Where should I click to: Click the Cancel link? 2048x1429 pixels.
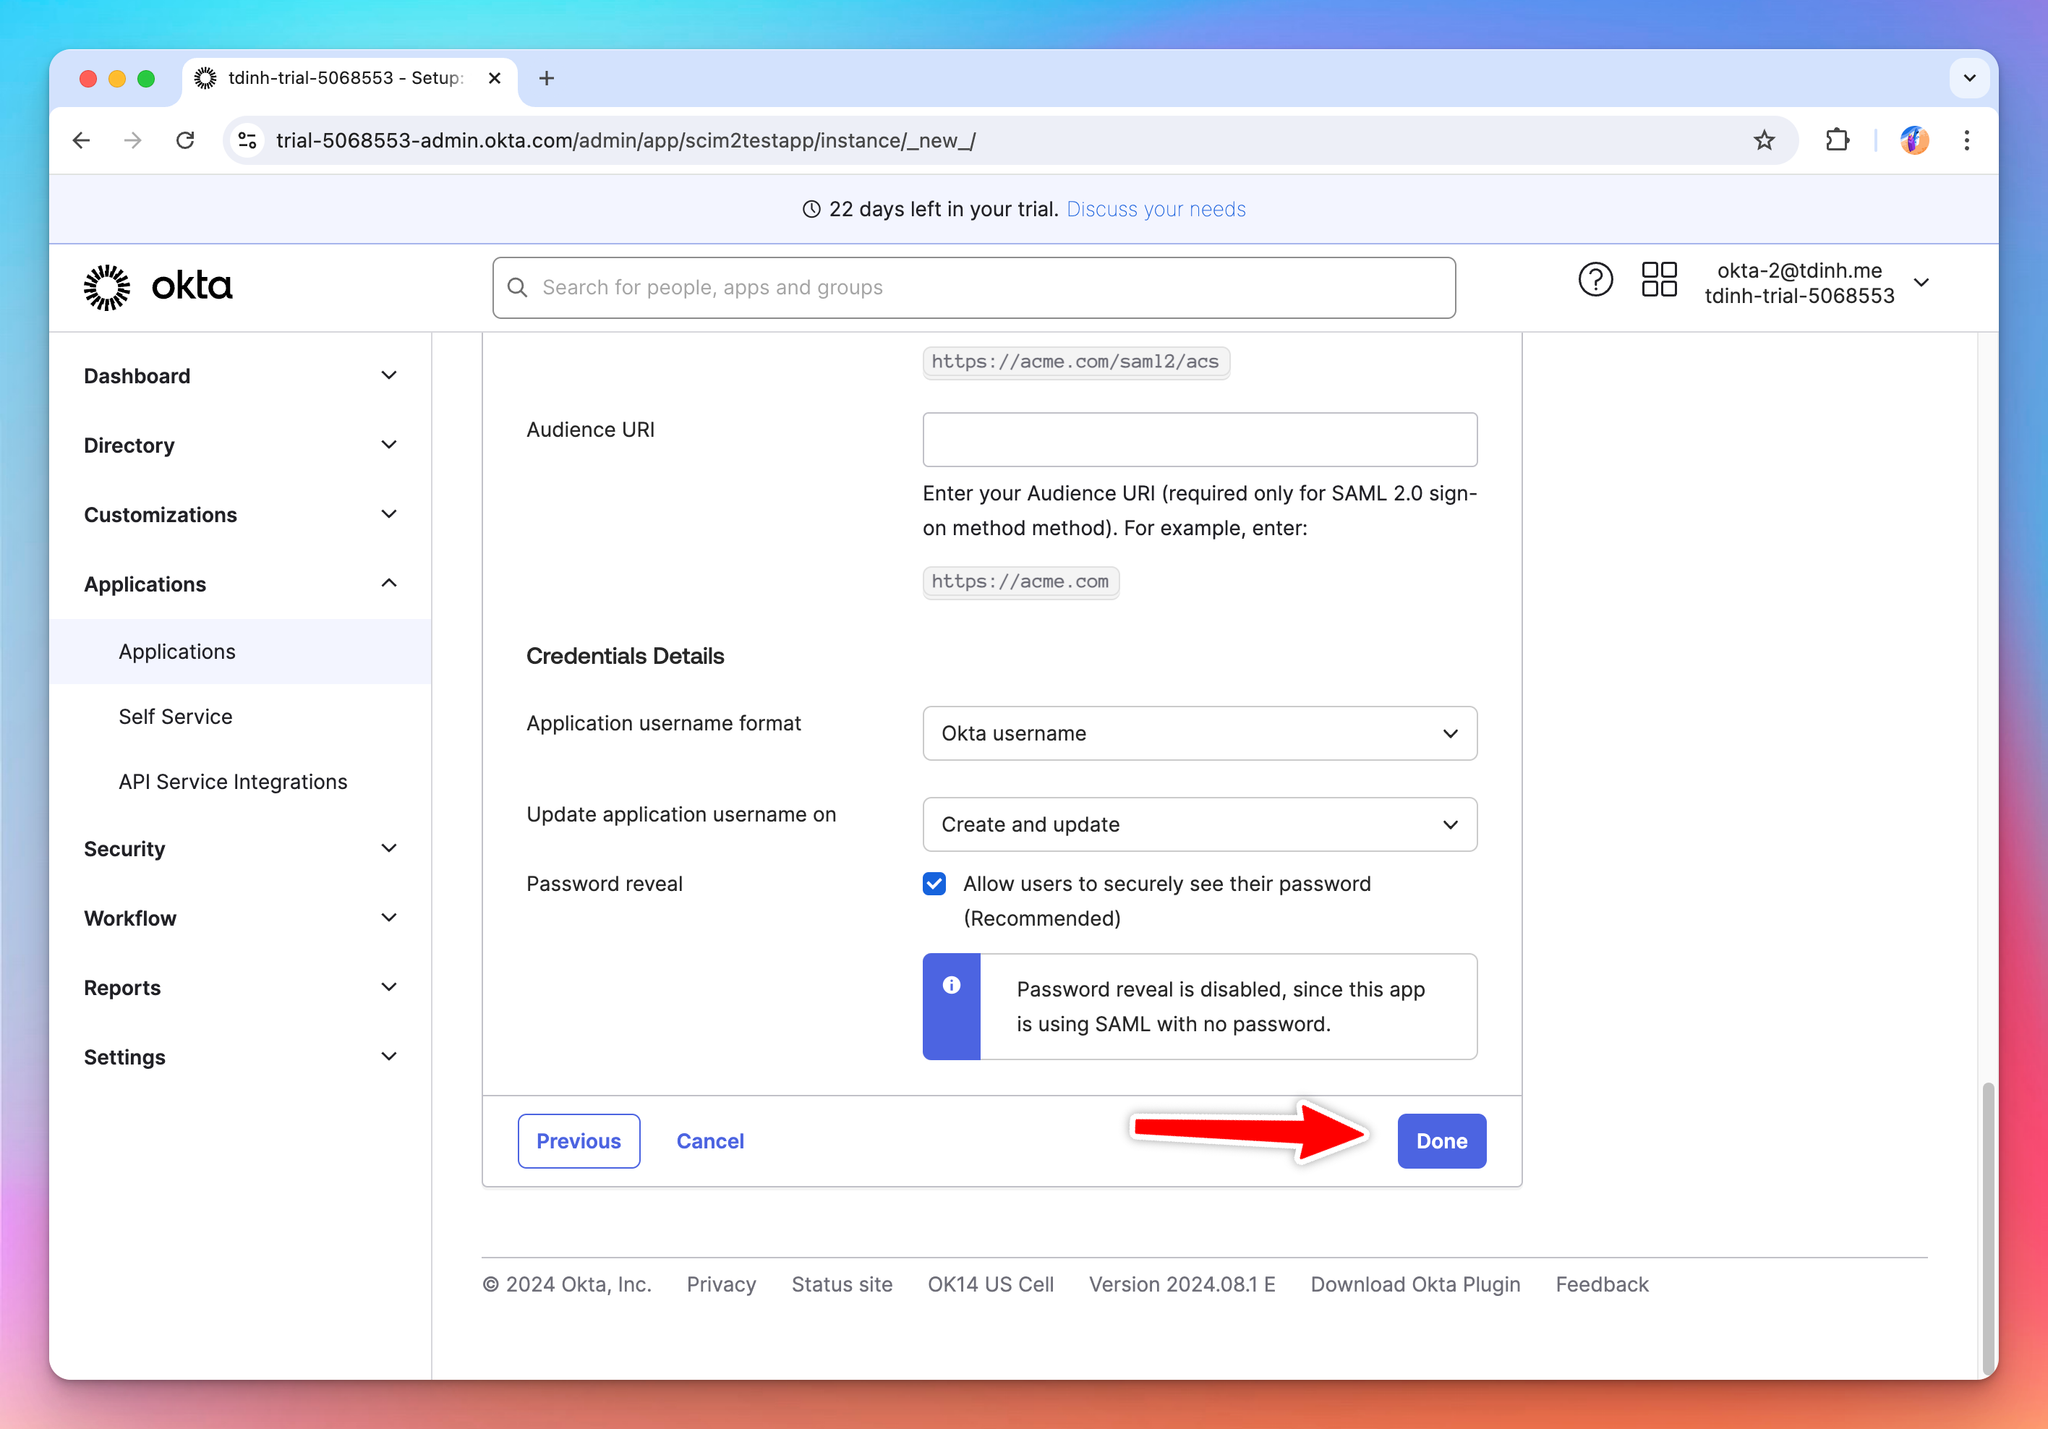(x=710, y=1141)
